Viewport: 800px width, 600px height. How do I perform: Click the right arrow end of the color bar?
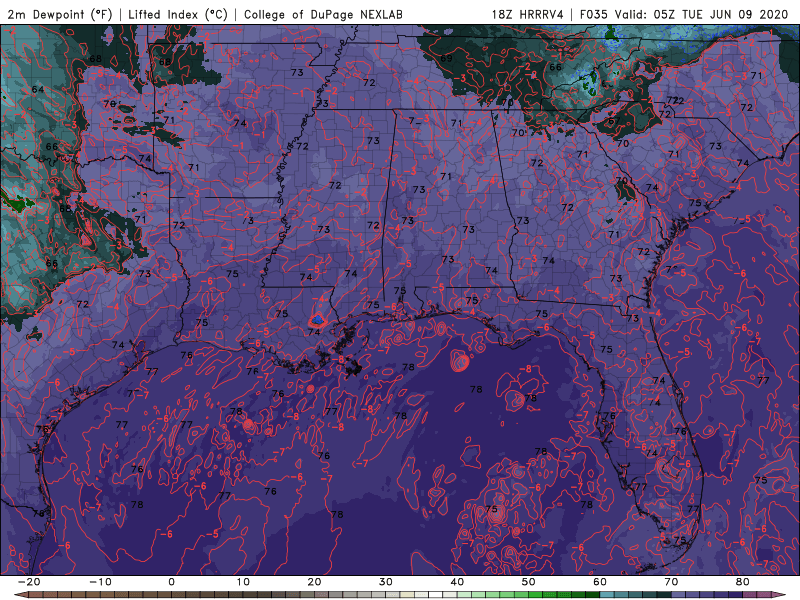779,595
